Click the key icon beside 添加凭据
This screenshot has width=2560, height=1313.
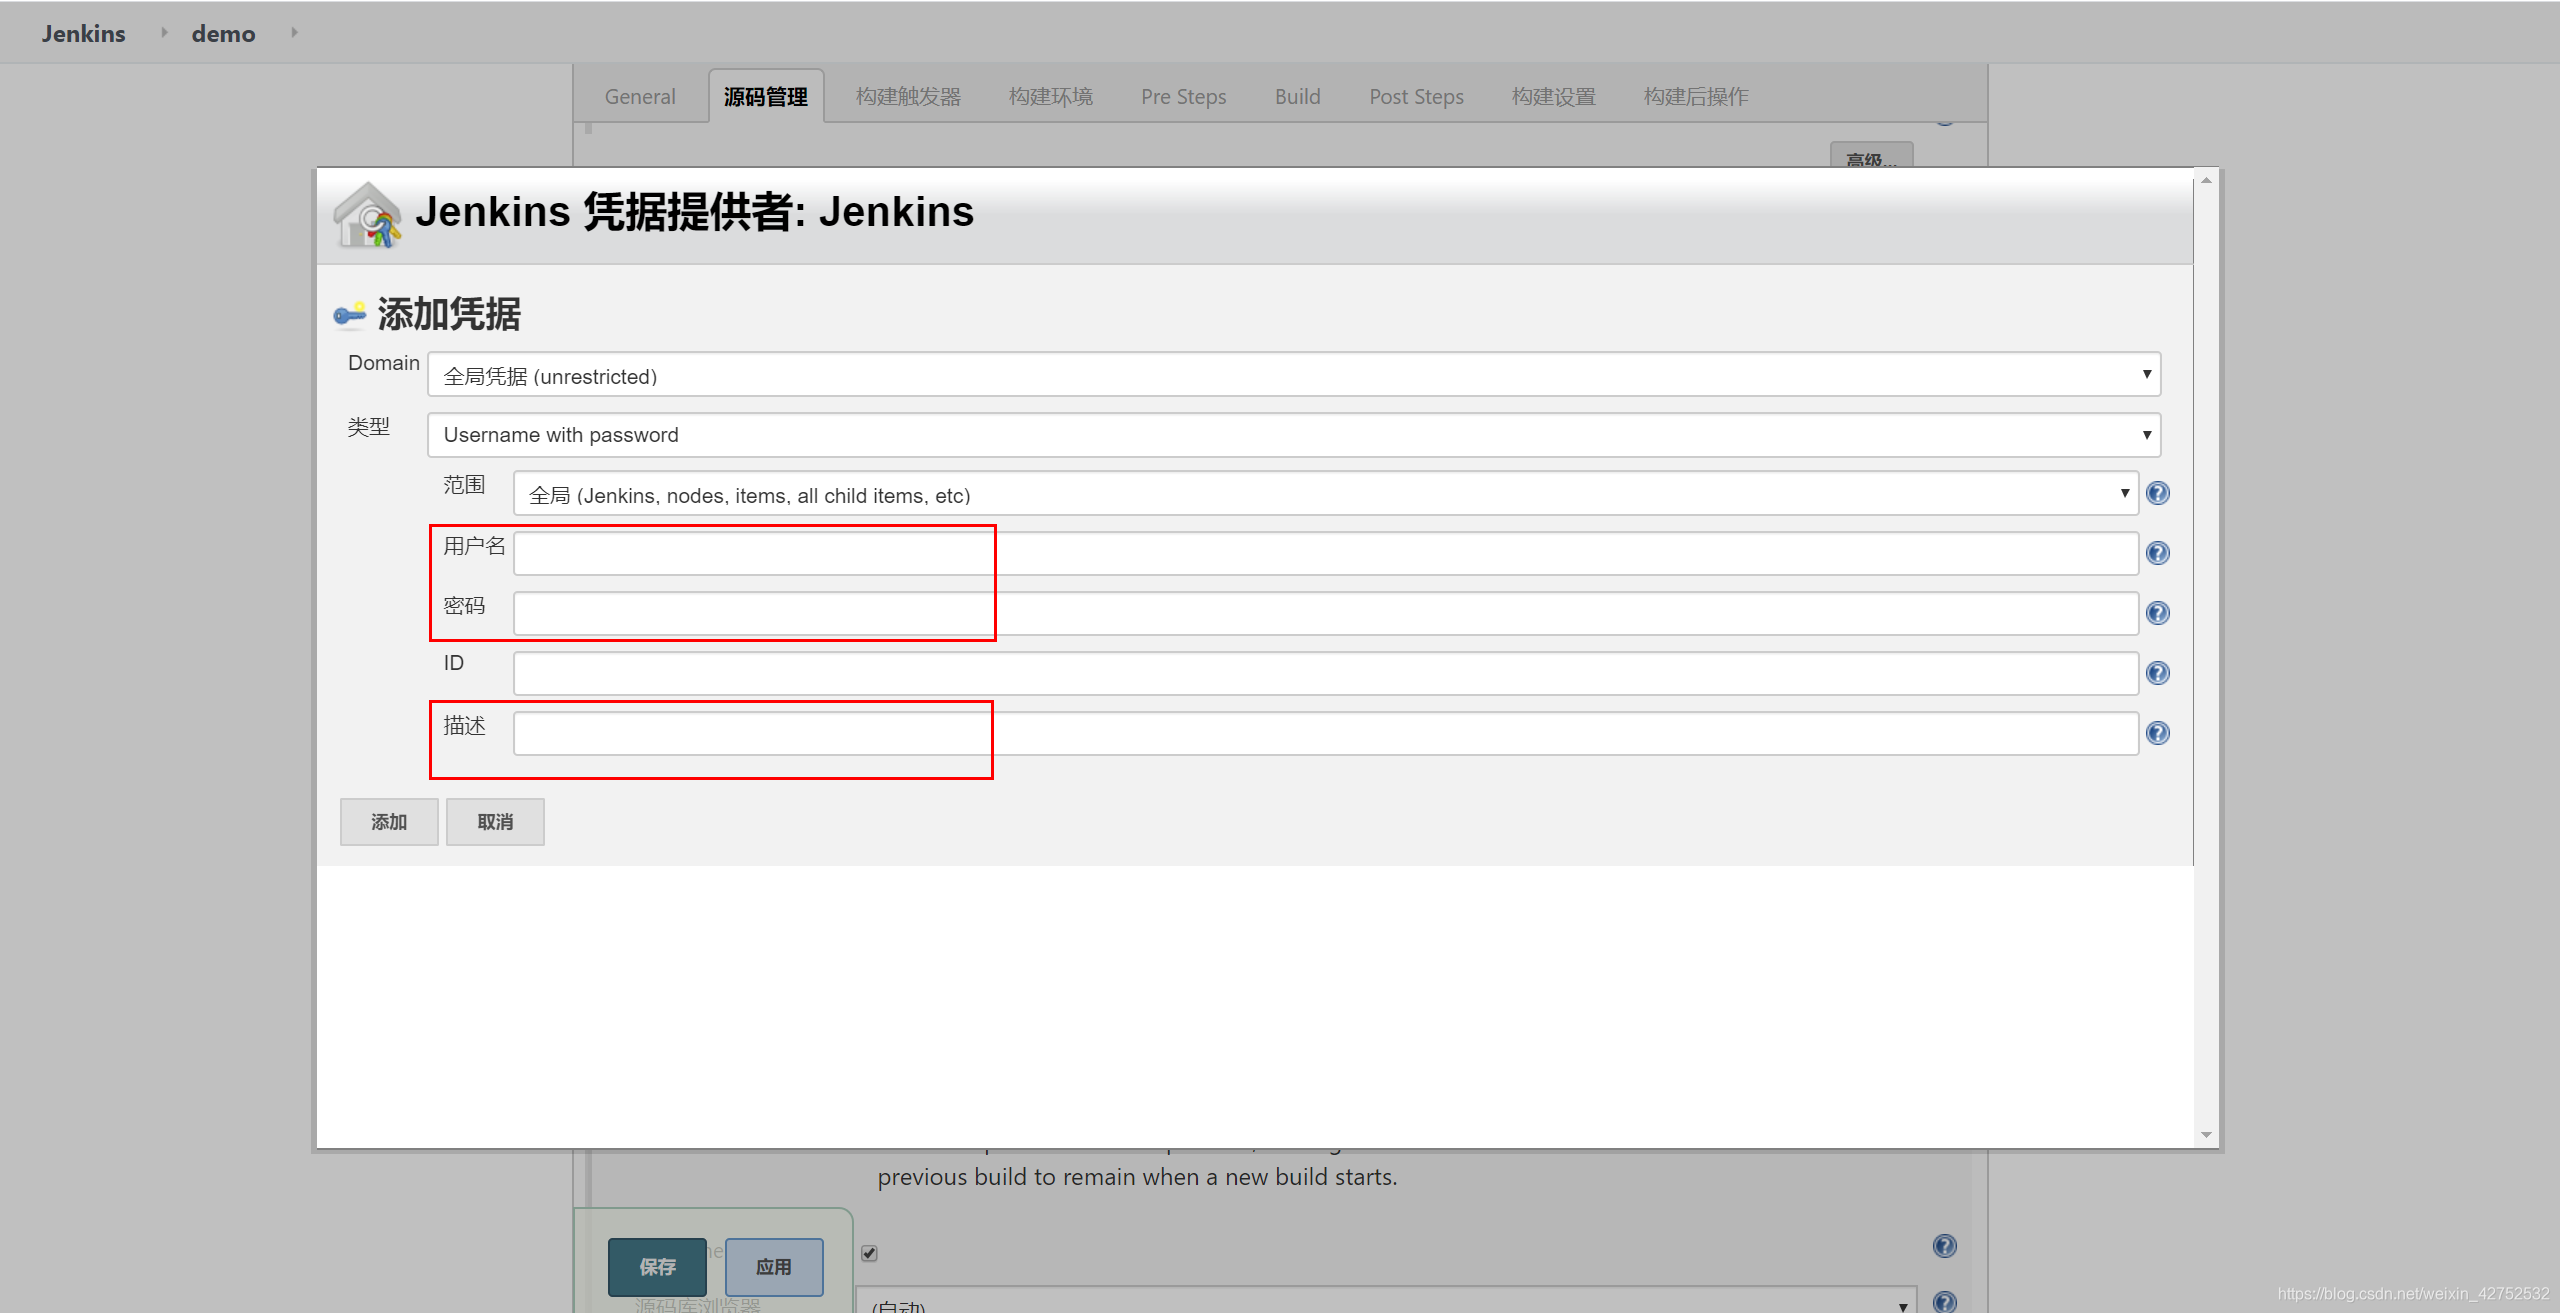(x=350, y=314)
